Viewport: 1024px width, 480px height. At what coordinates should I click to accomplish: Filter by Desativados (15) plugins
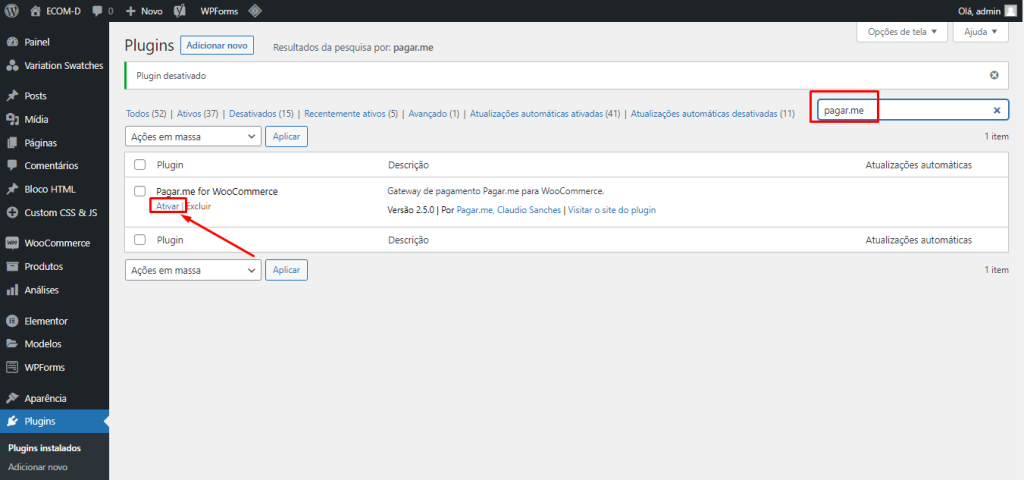[261, 114]
